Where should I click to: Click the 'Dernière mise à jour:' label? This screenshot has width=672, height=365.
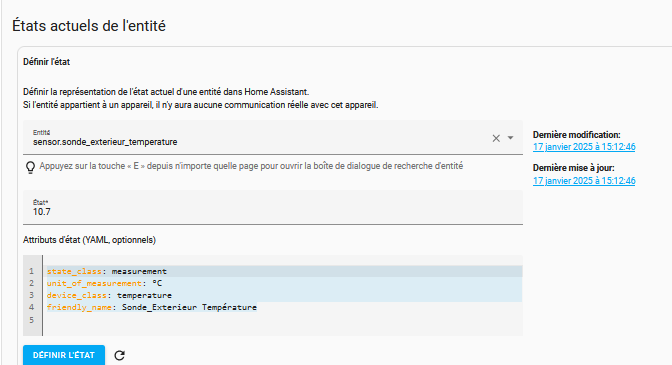pyautogui.click(x=573, y=168)
